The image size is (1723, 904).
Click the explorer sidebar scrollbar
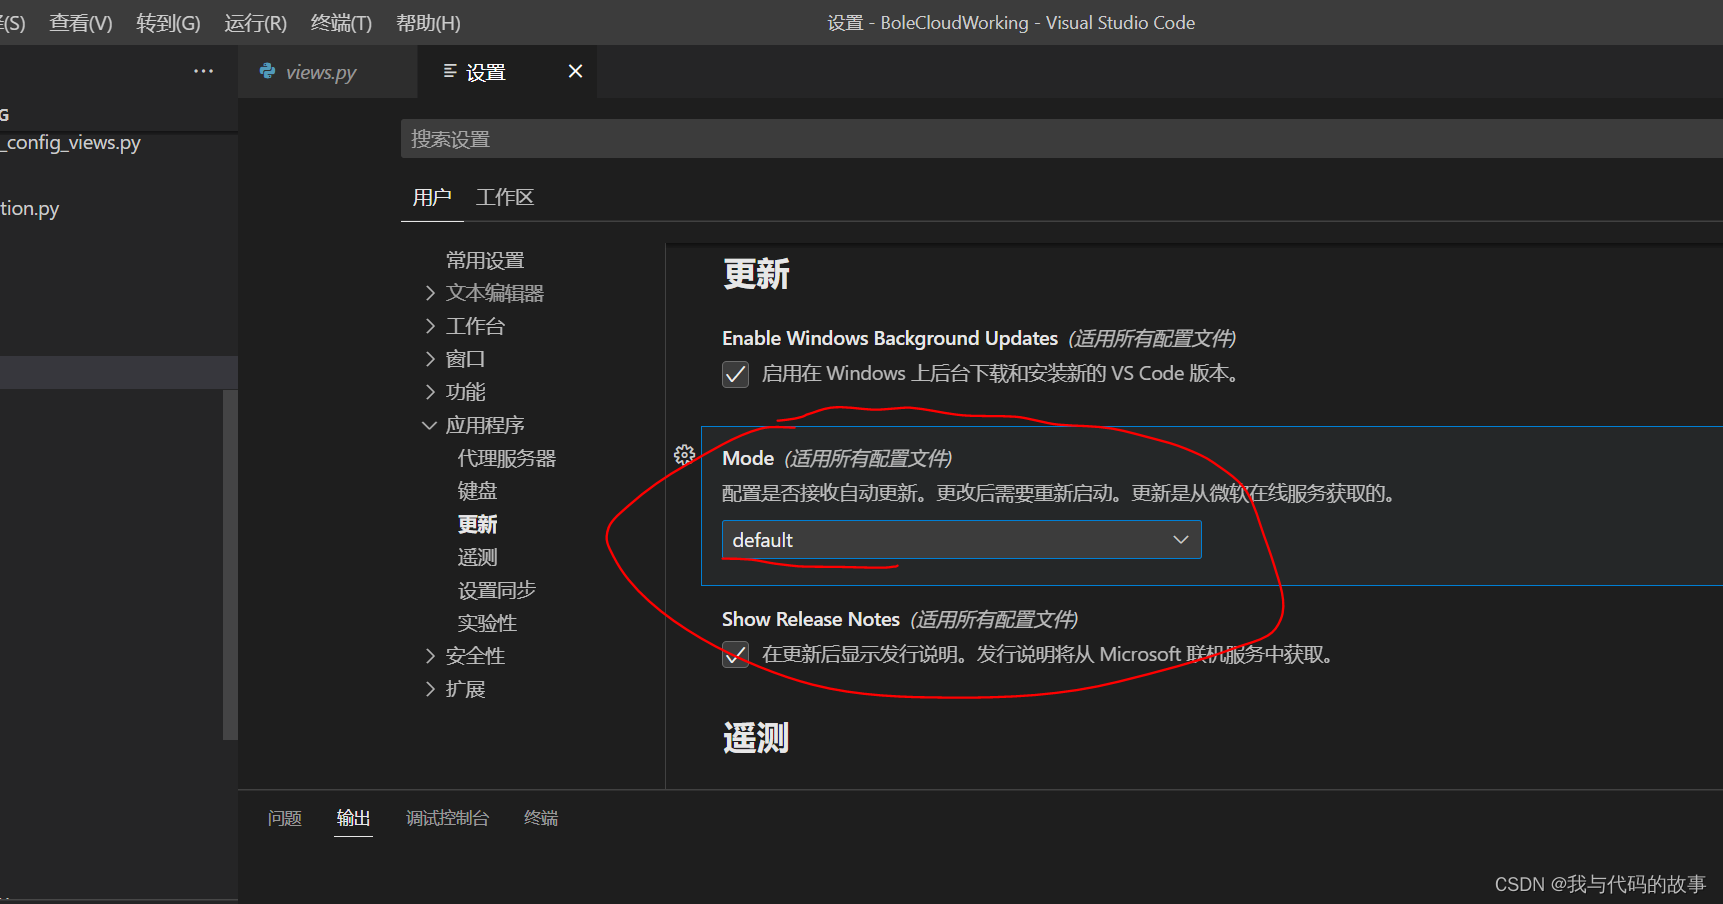[230, 565]
